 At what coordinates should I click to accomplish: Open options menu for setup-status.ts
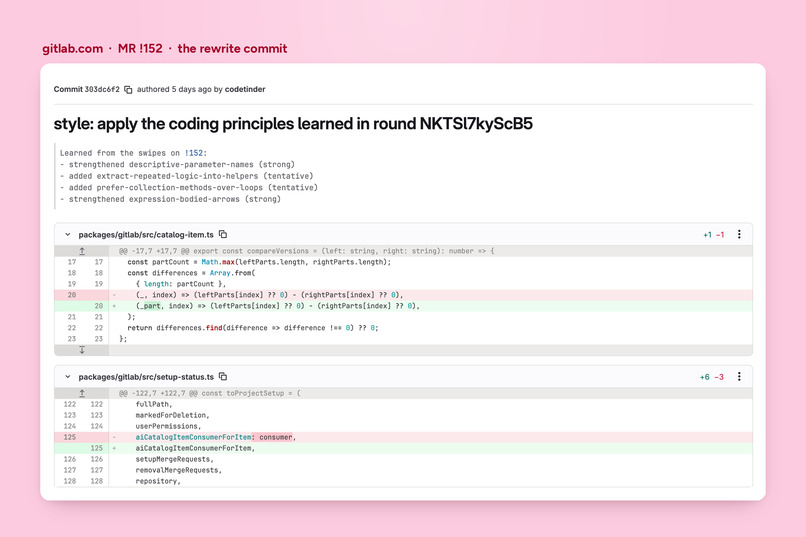[739, 377]
